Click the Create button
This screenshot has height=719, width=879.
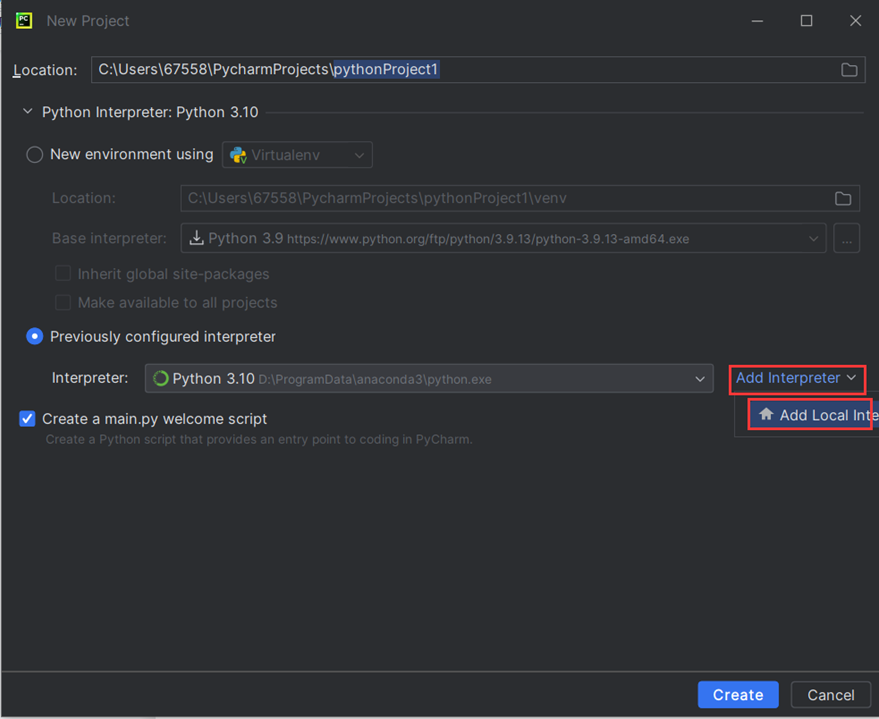[x=738, y=695]
